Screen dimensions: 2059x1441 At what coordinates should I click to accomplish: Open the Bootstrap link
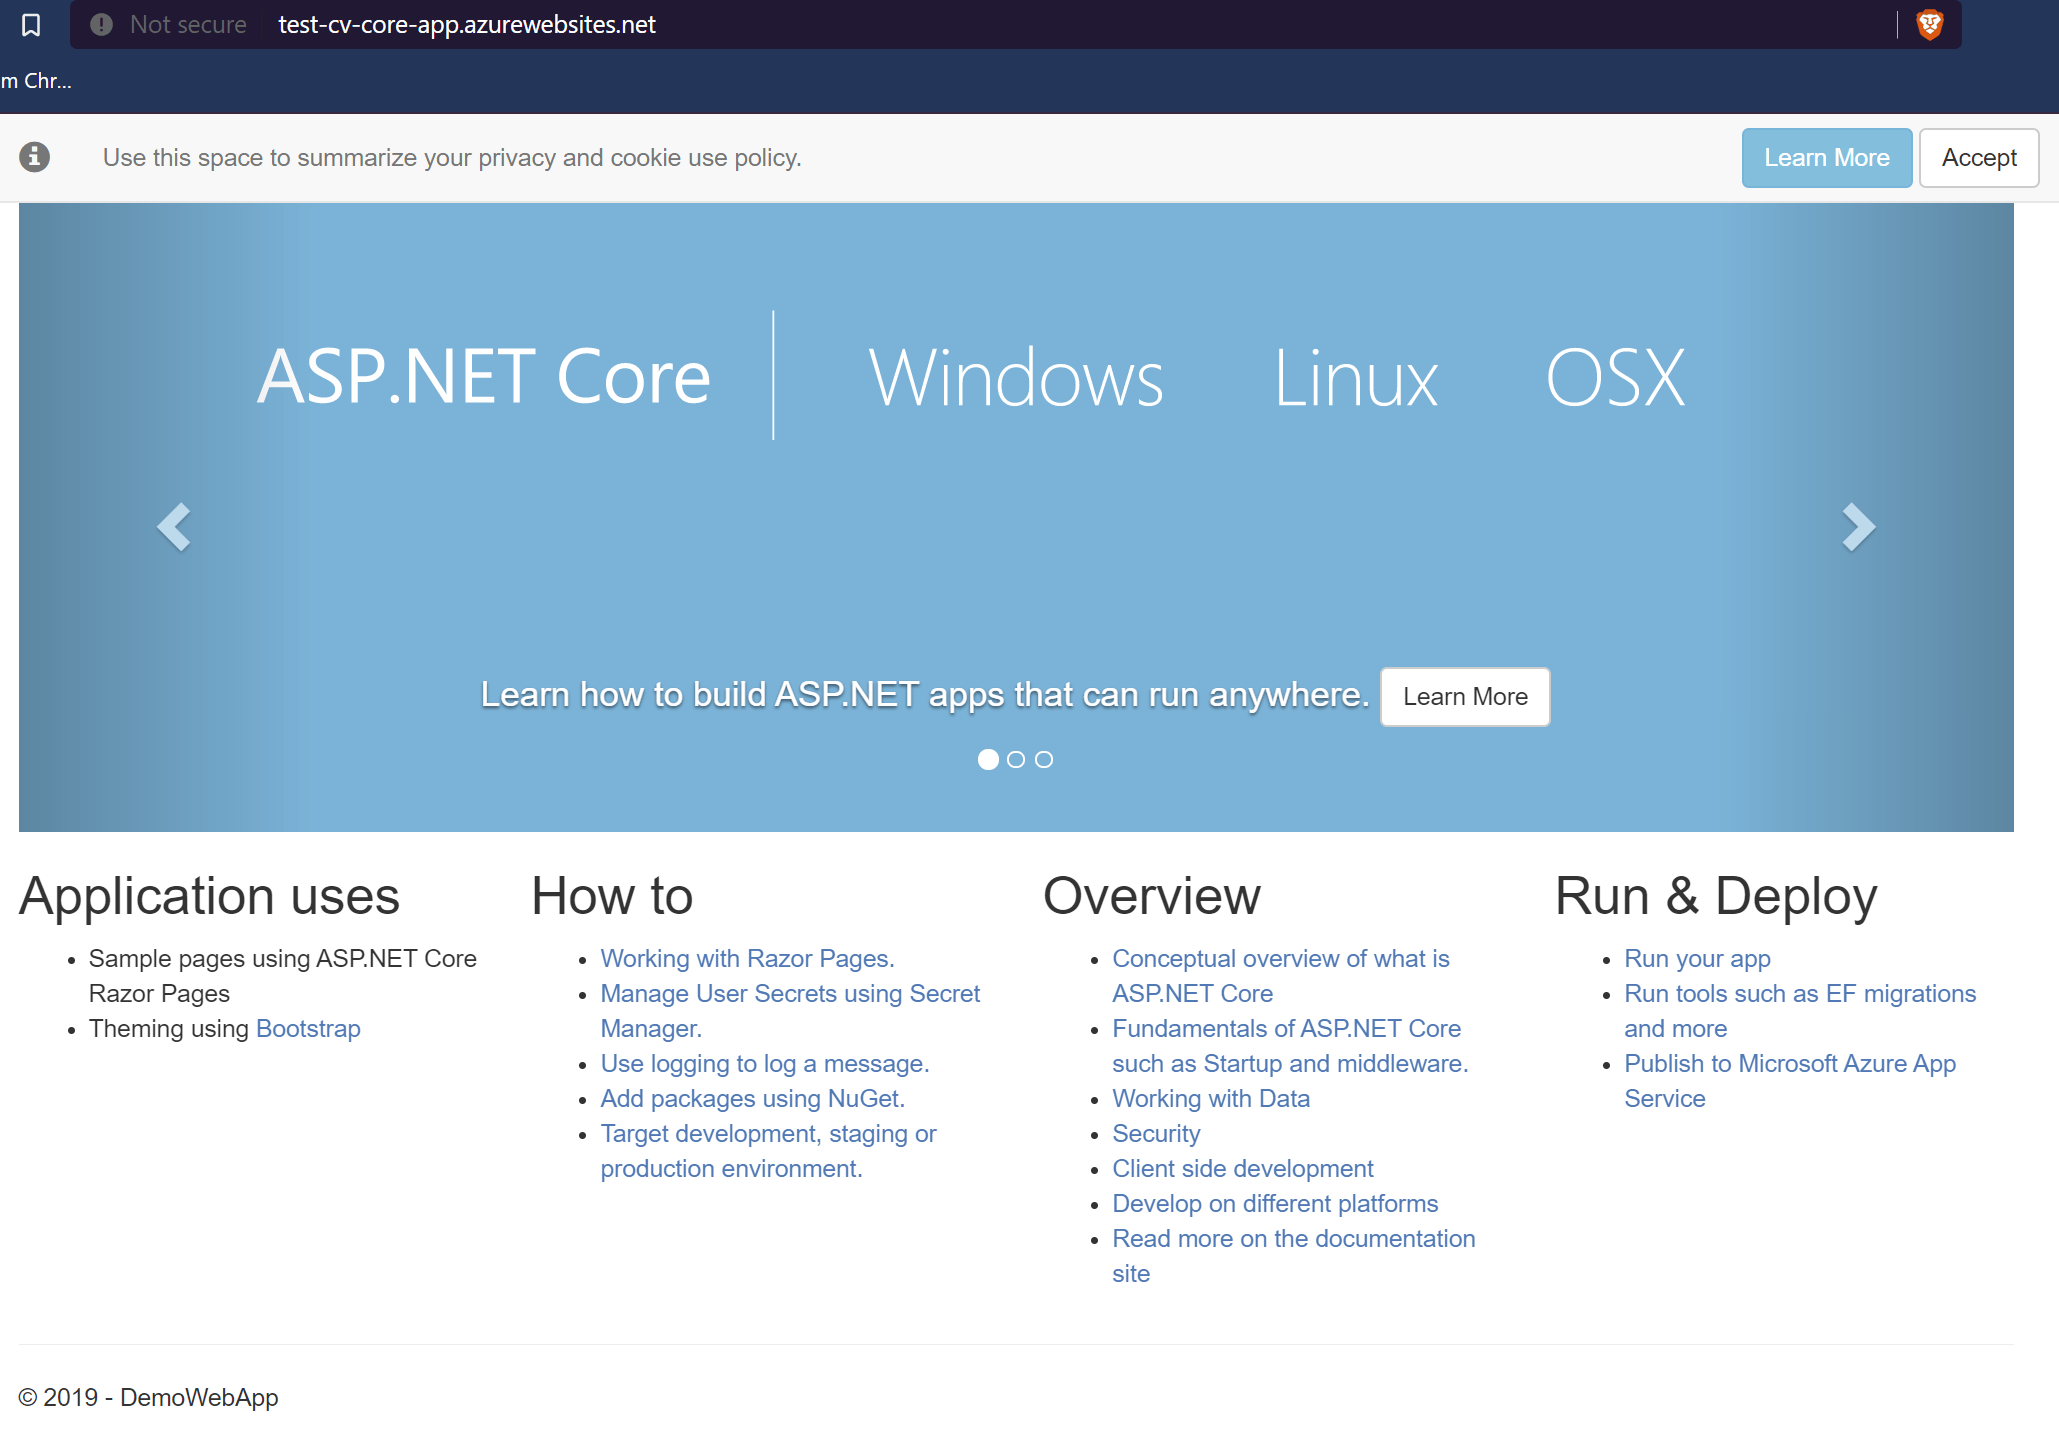308,1029
